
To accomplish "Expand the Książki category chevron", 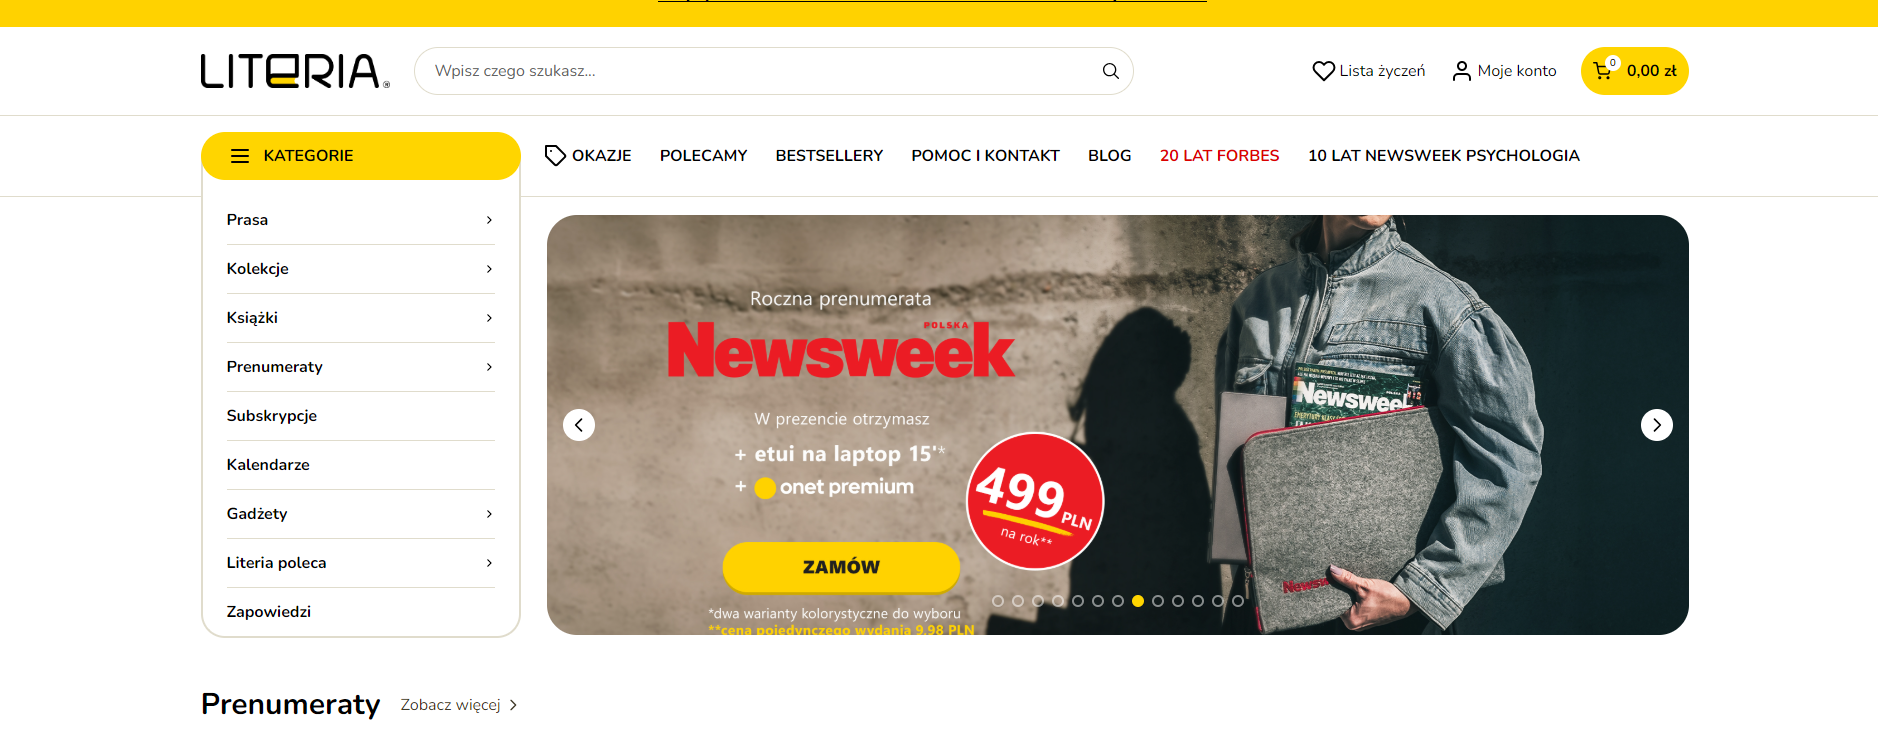I will point(489,318).
